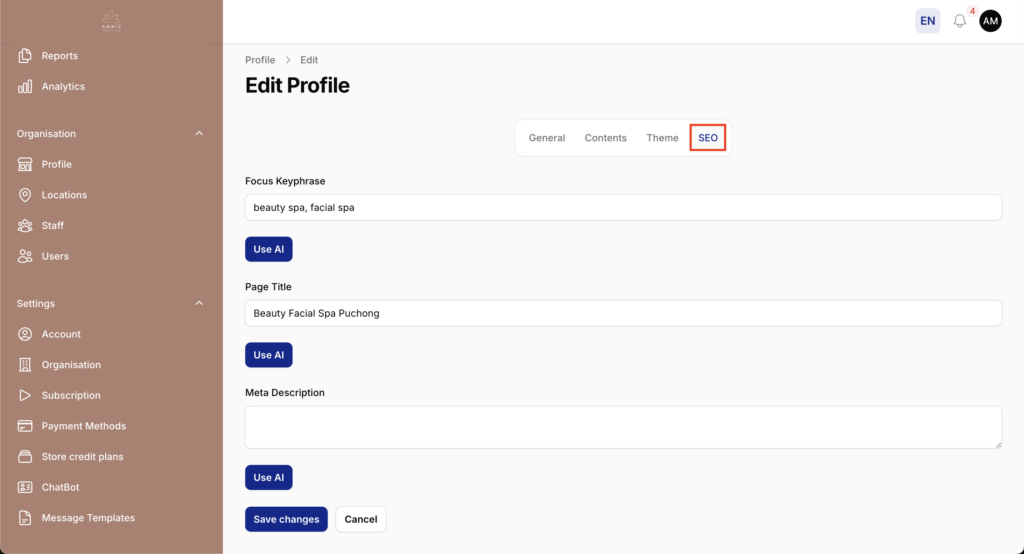Click Use AI under Meta Description
This screenshot has width=1024, height=554.
point(268,477)
